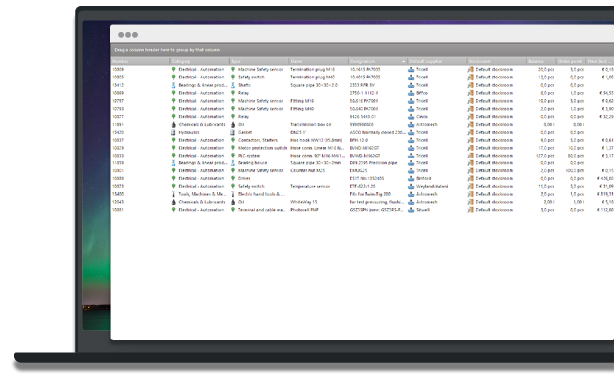
Task: Sort by the Name column header
Action: pyautogui.click(x=319, y=61)
